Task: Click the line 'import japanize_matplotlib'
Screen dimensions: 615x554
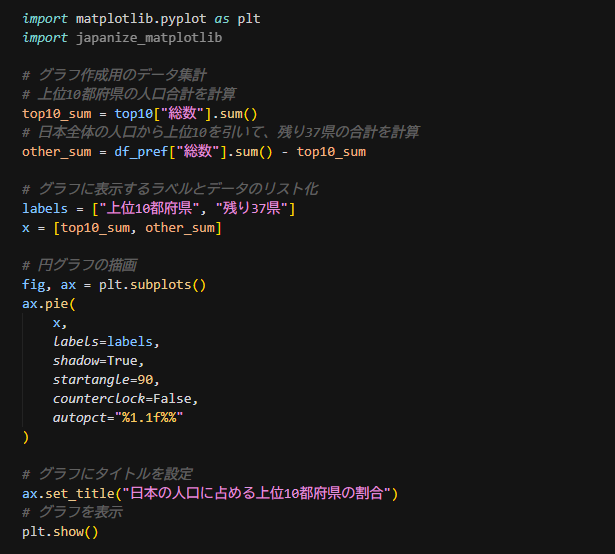Action: (x=122, y=38)
